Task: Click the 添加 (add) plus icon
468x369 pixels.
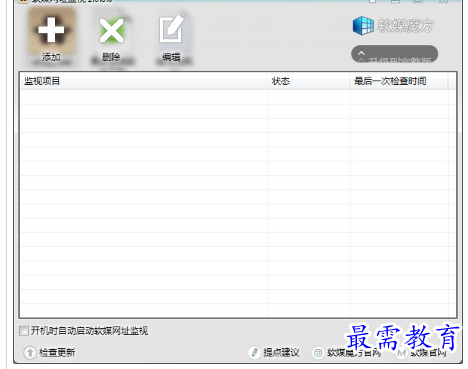Action: pos(51,30)
